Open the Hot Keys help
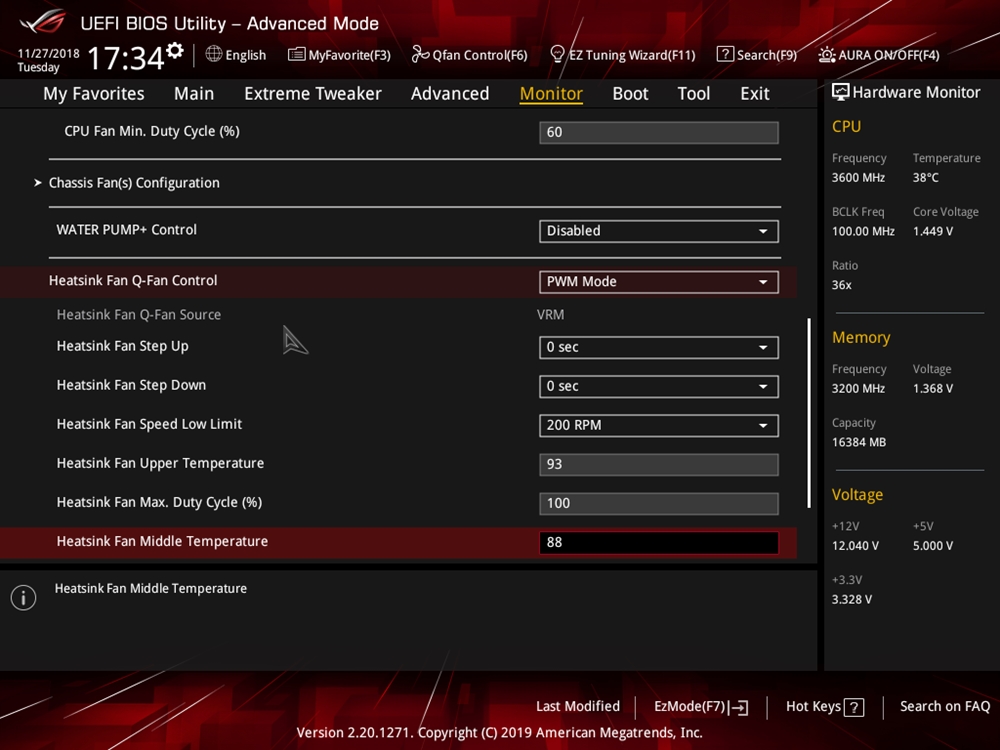Image resolution: width=1000 pixels, height=750 pixels. tap(825, 707)
